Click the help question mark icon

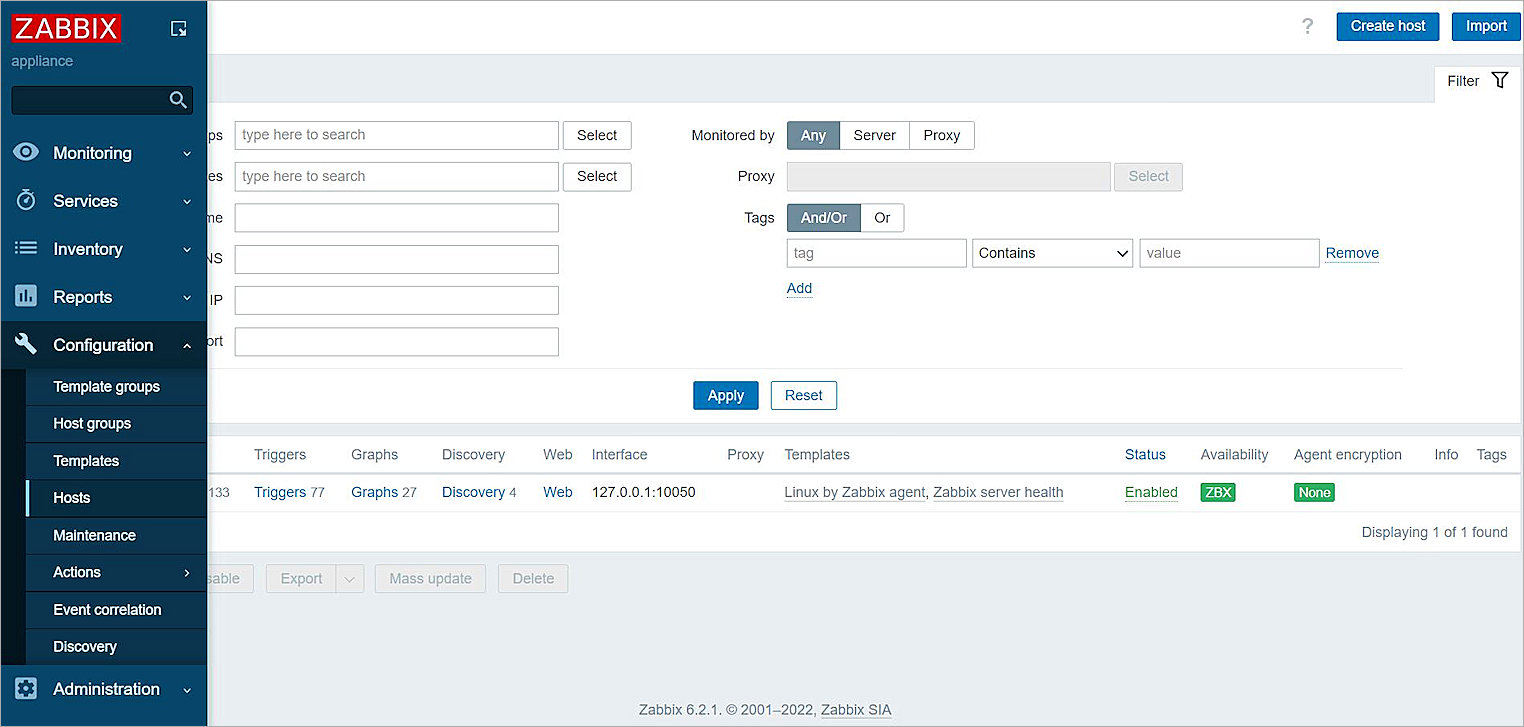point(1307,27)
